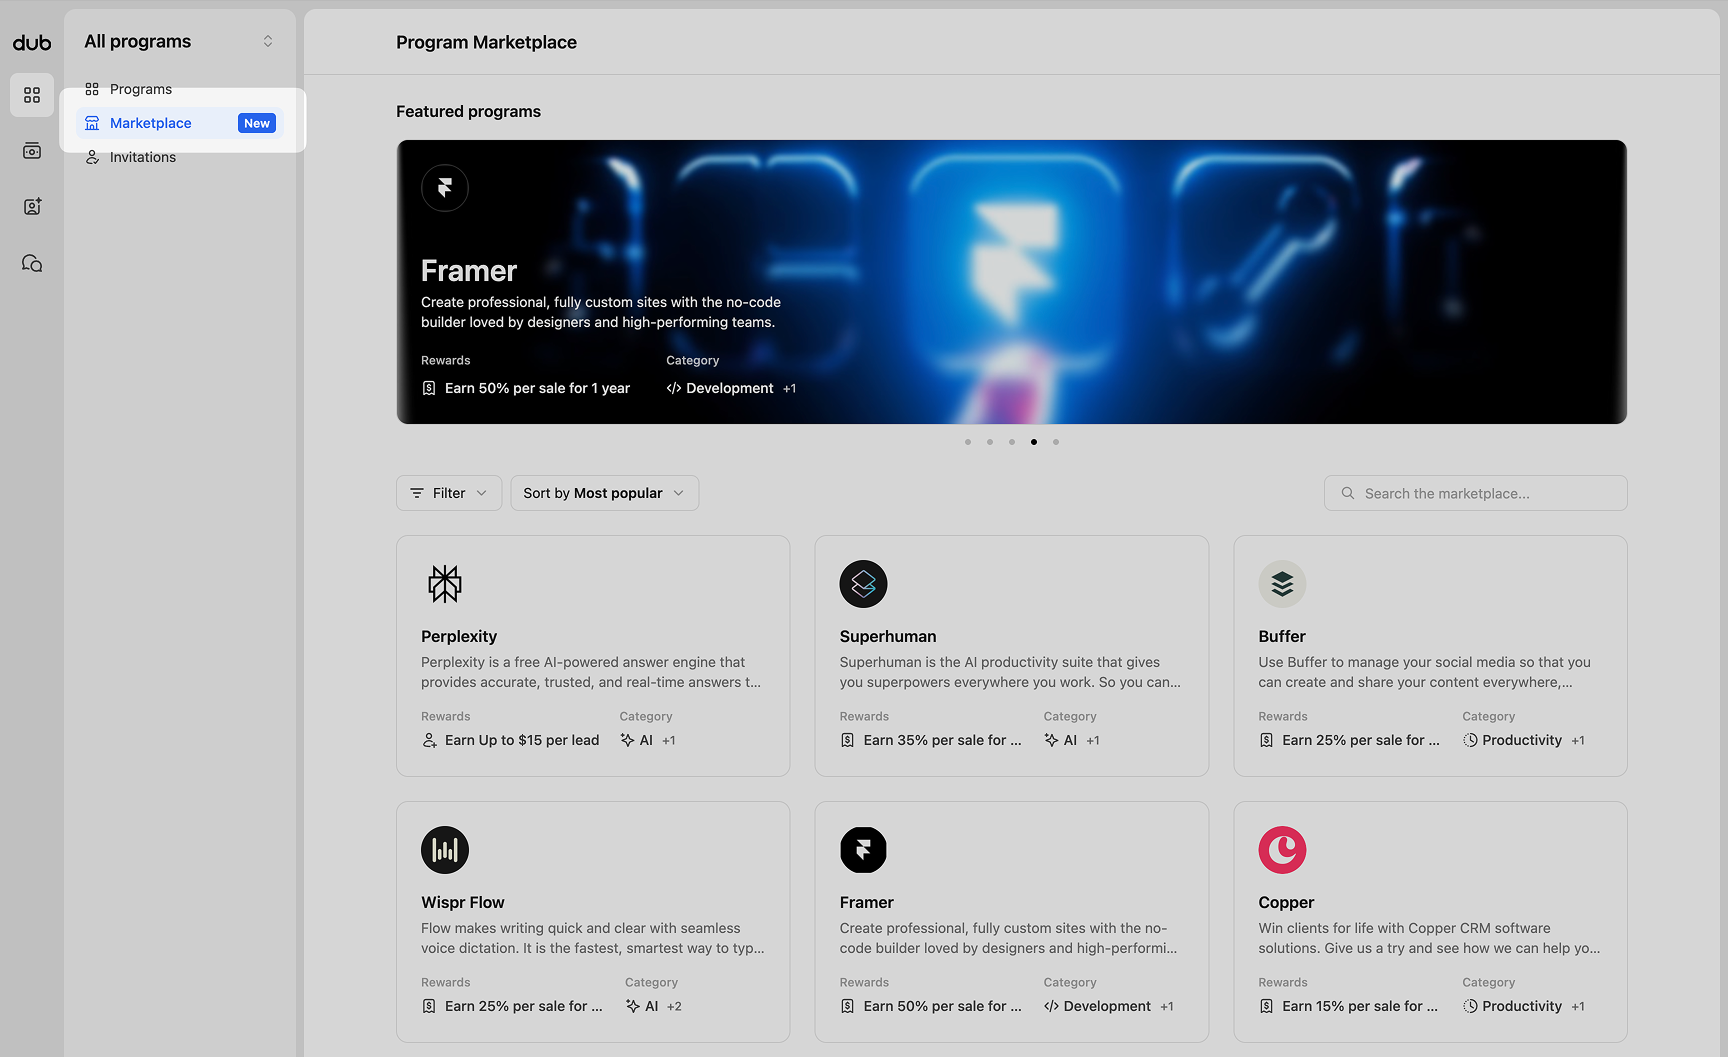The height and width of the screenshot is (1057, 1728).
Task: Open the payouts wallet icon in sidebar
Action: [31, 150]
